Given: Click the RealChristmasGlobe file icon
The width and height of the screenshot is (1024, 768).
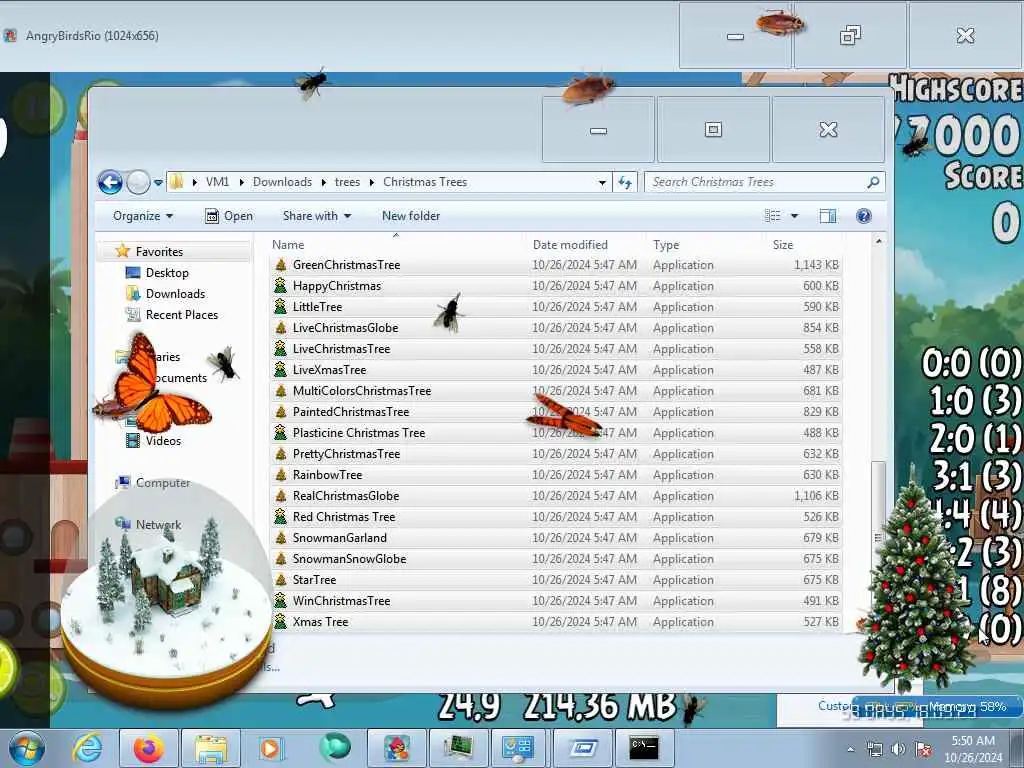Looking at the screenshot, I should (x=281, y=495).
